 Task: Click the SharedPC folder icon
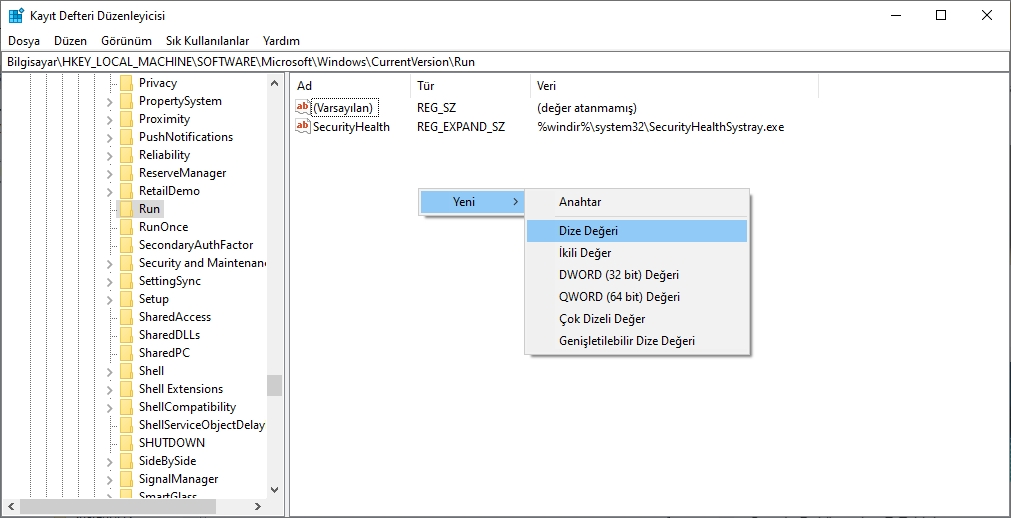pos(126,353)
